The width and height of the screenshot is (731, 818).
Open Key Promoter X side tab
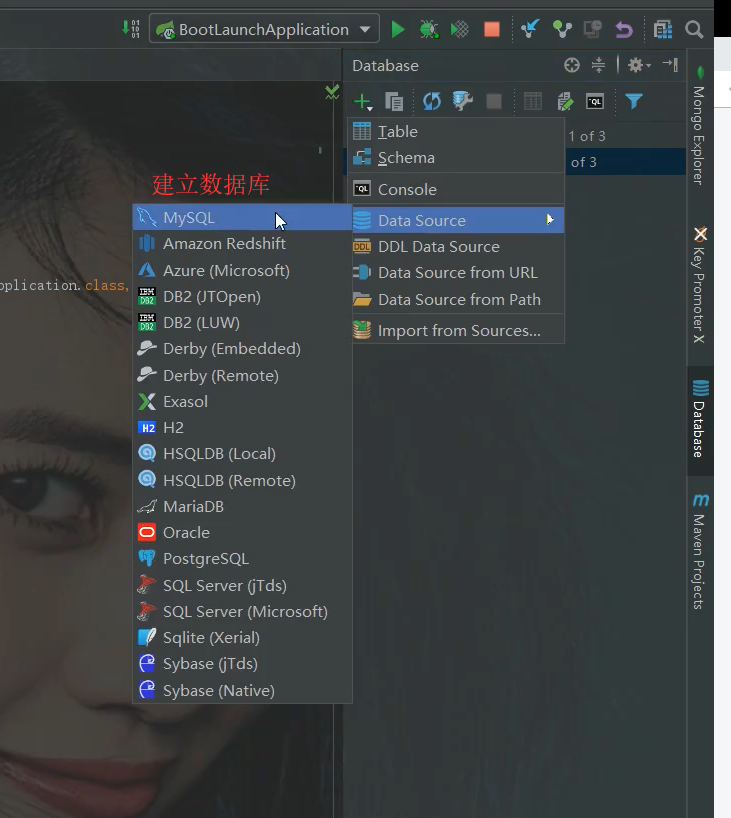(x=700, y=286)
